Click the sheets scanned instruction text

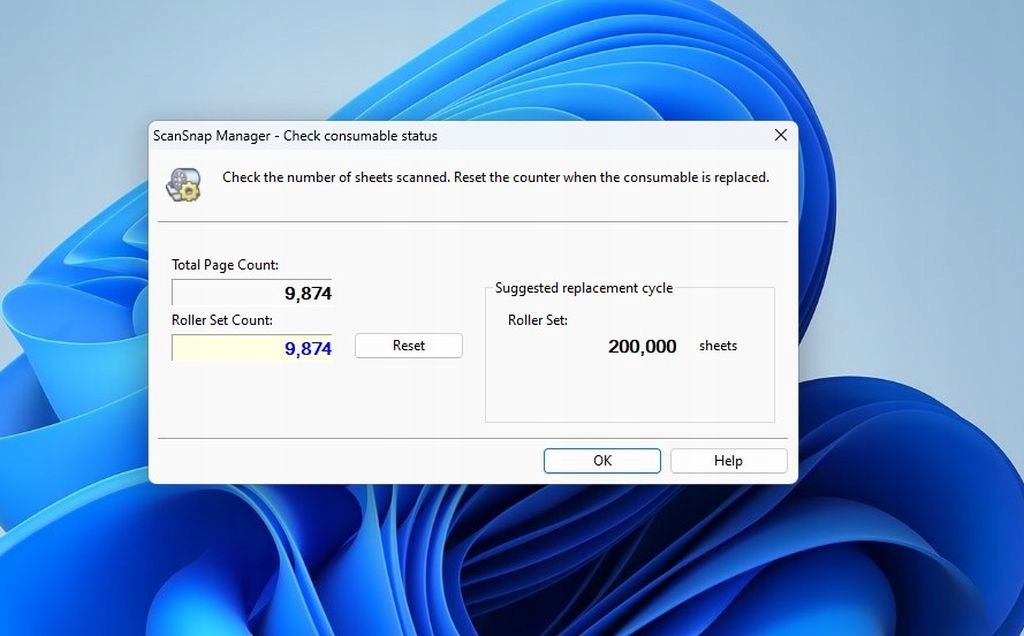495,178
